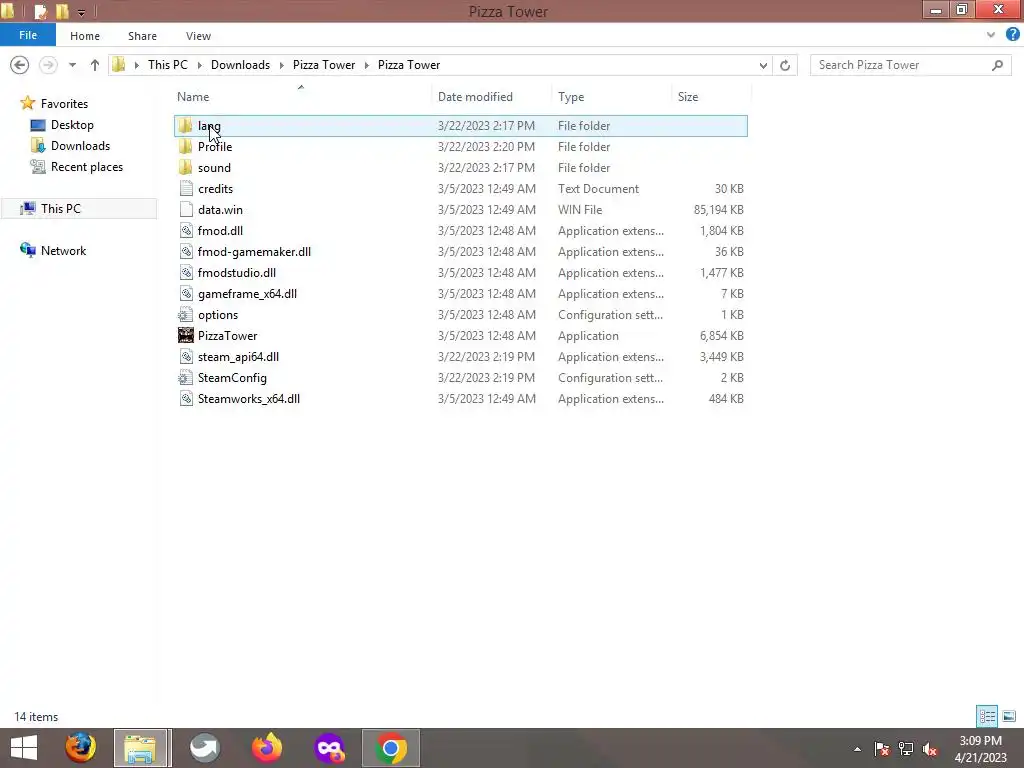Open File Explorer taskbar button
Viewport: 1024px width, 768px height.
142,748
